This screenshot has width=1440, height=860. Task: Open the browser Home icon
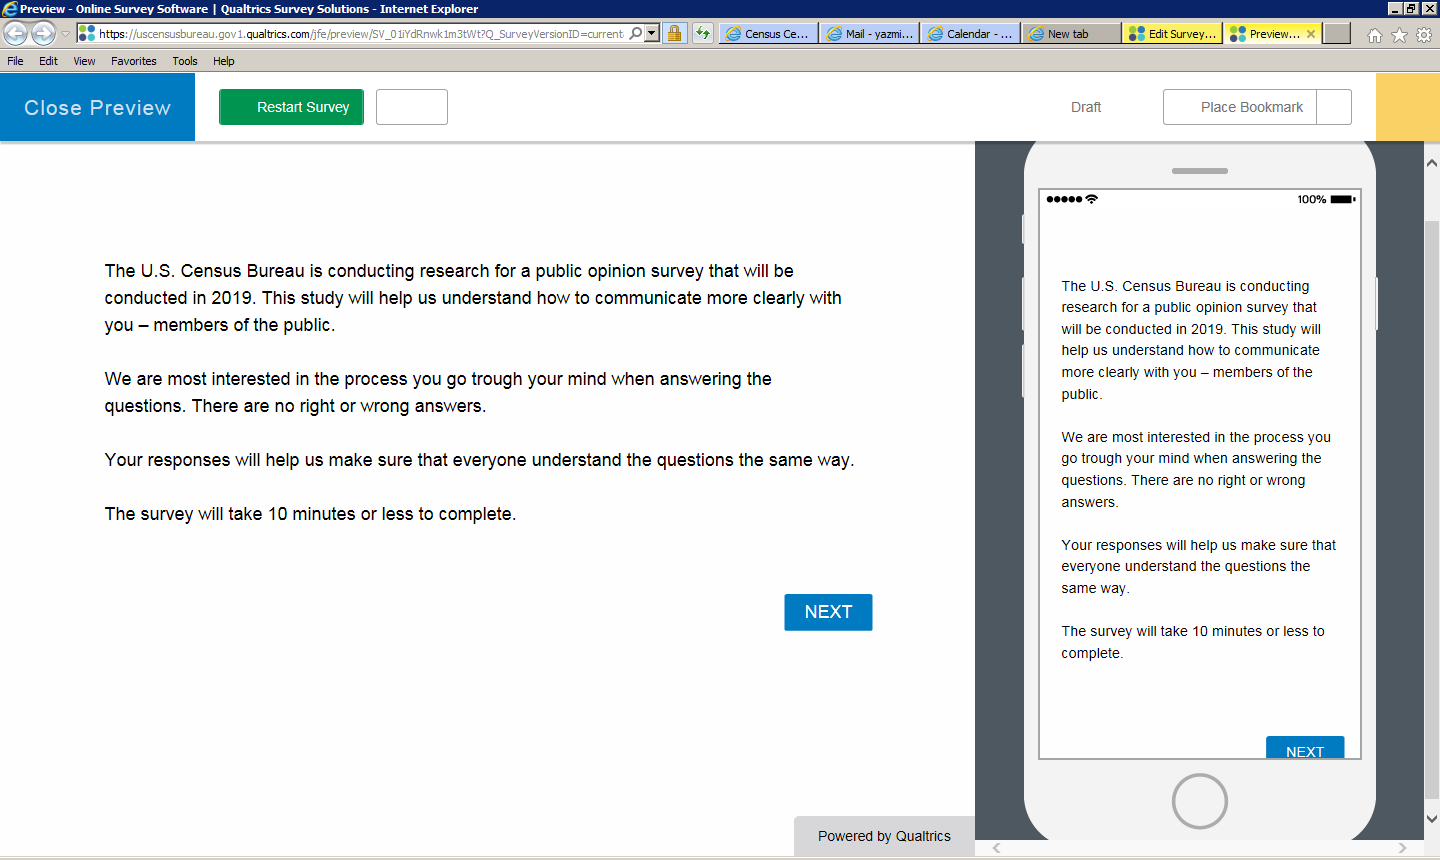[x=1375, y=35]
